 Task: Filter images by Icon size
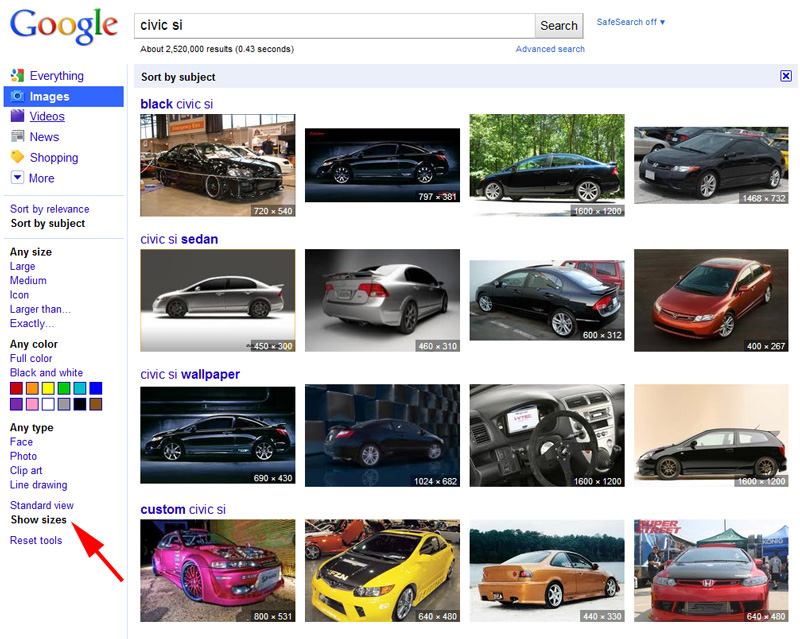point(19,294)
